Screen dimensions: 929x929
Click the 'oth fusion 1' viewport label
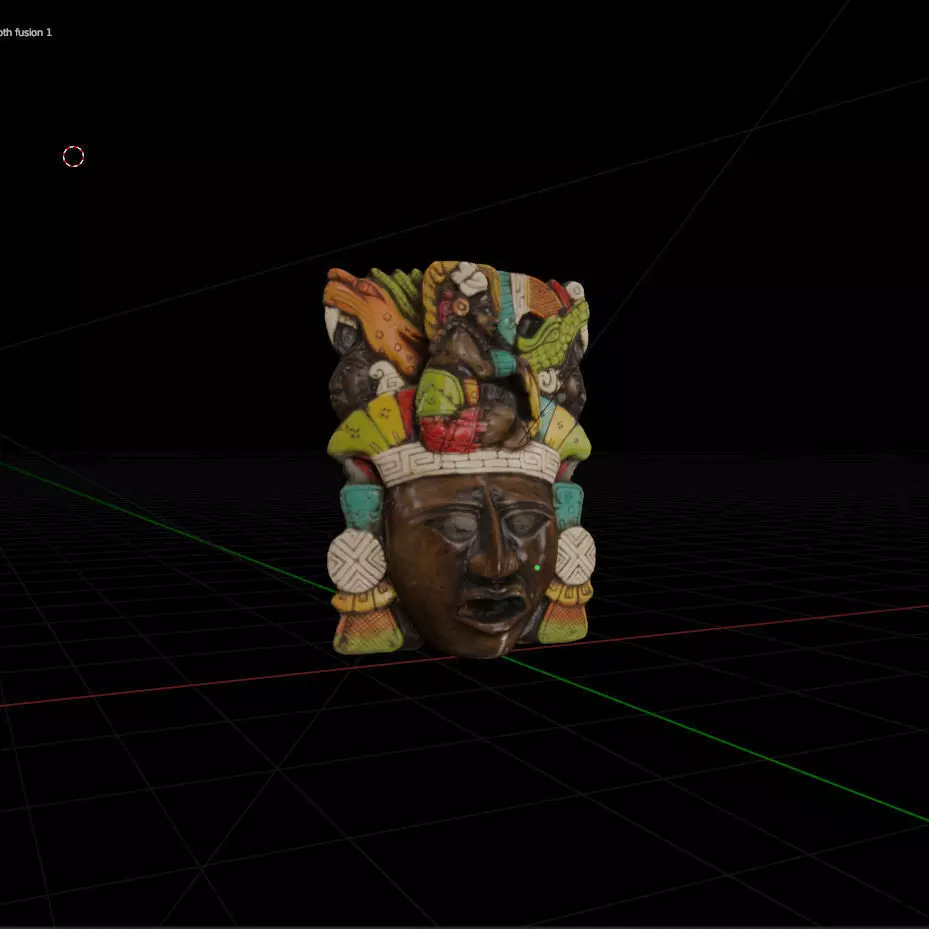click(x=25, y=33)
